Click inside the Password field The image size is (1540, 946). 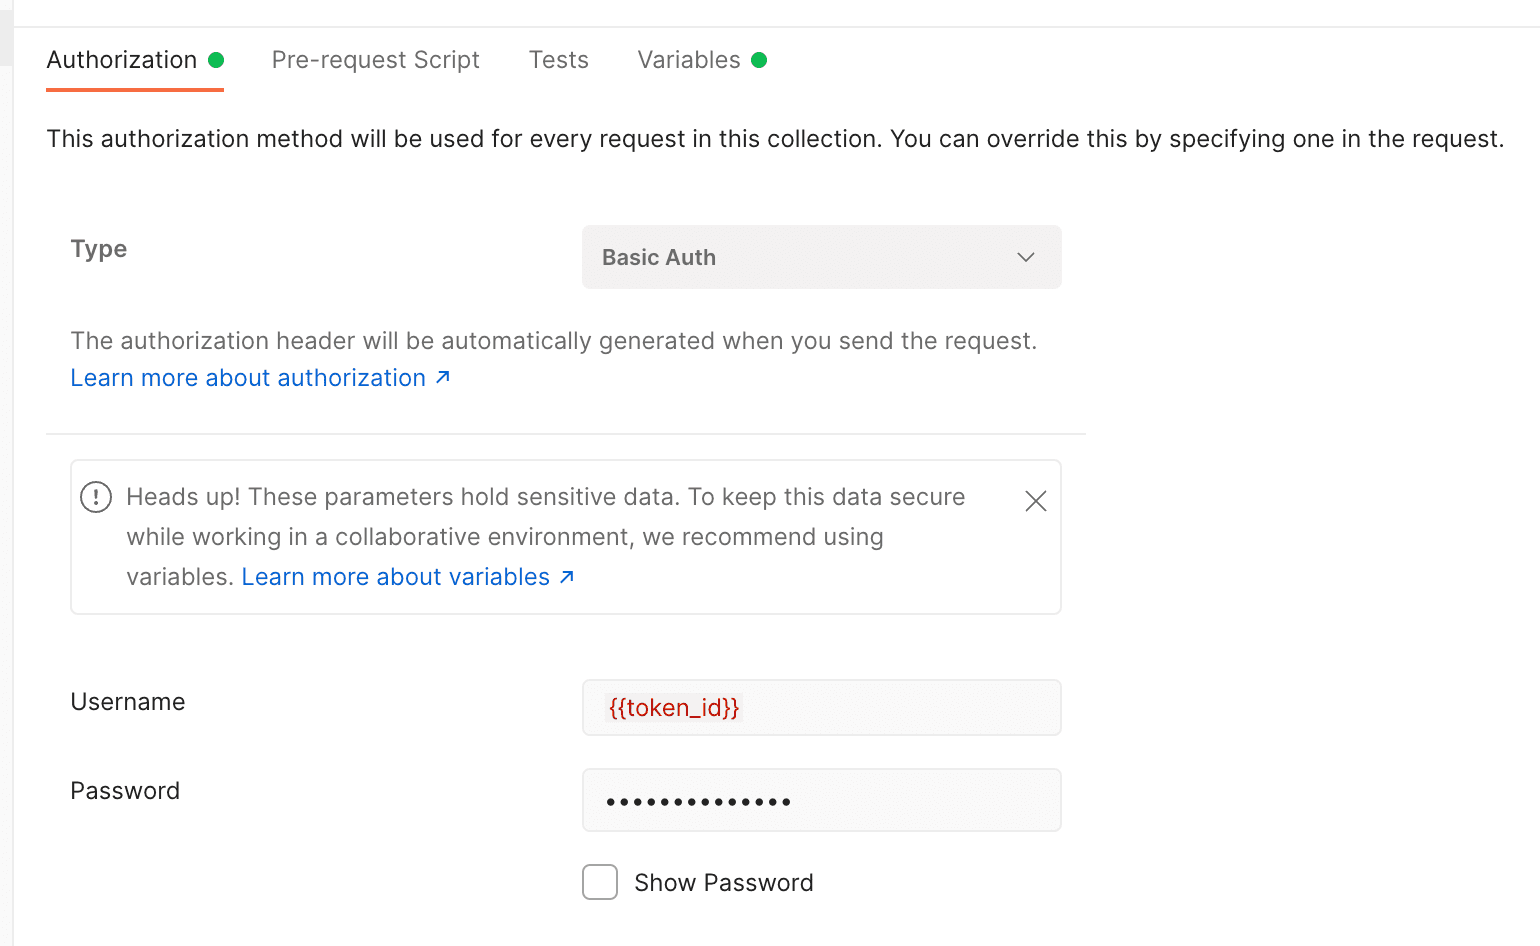[x=820, y=800]
